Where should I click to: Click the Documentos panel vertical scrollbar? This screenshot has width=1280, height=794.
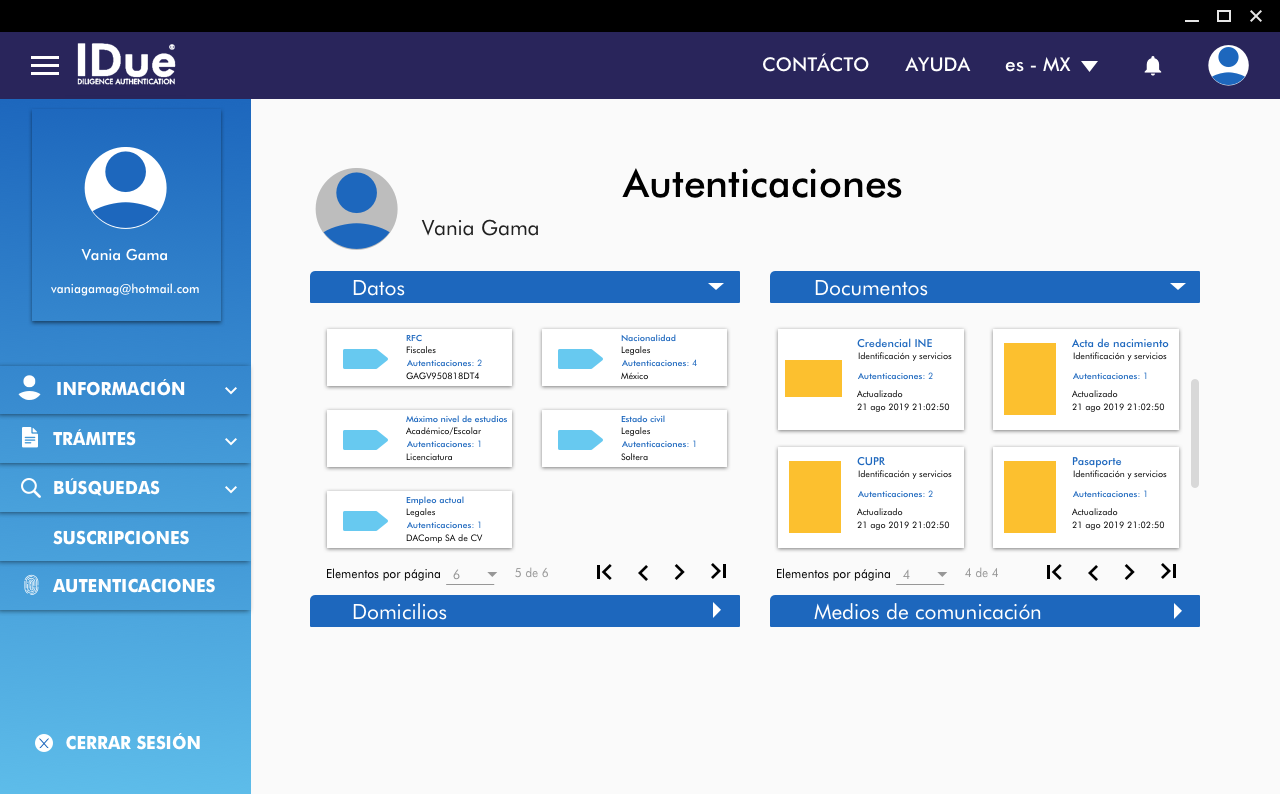pos(1194,432)
